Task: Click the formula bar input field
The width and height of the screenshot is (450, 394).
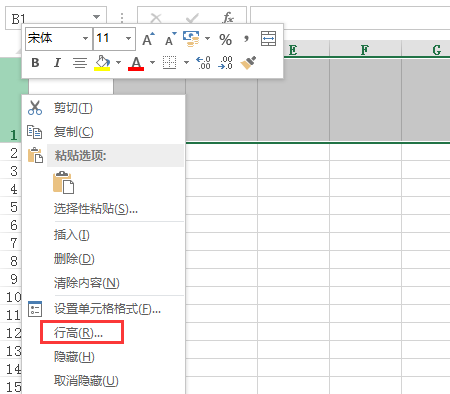Action: 350,18
